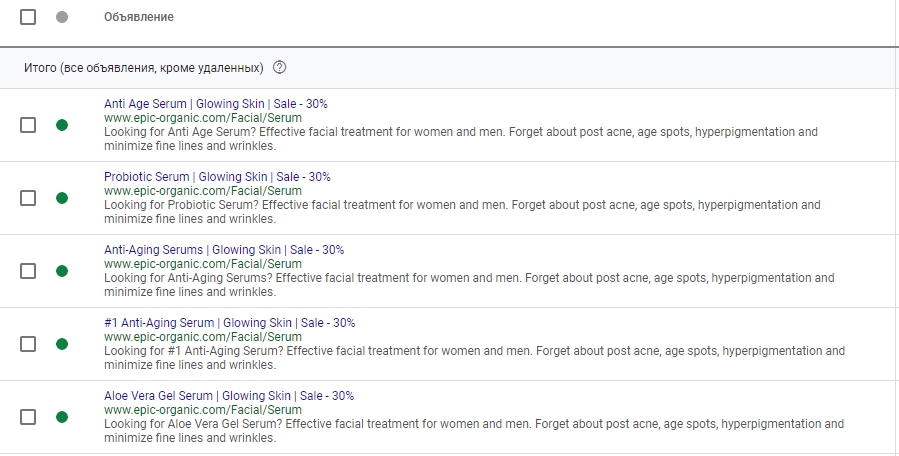The height and width of the screenshot is (456, 899).
Task: Click green status dot for Anti-Aging Serums ad
Action: click(62, 271)
